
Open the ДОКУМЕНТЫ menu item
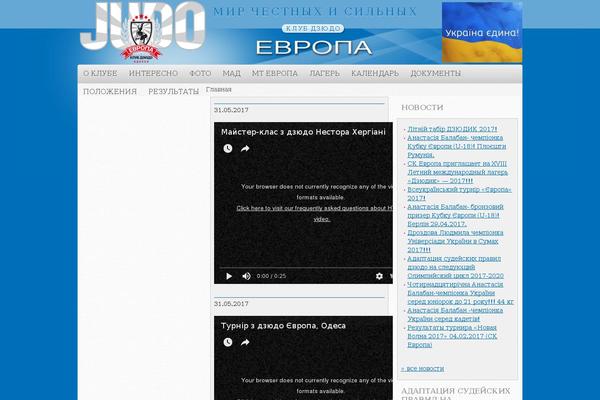pos(435,73)
